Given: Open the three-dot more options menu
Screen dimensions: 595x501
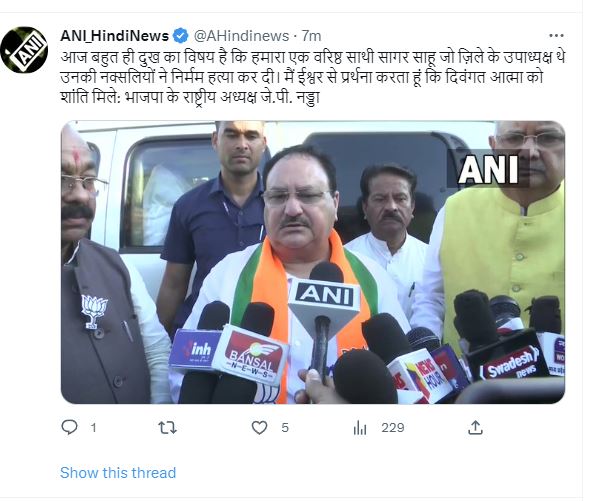Looking at the screenshot, I should pos(556,36).
